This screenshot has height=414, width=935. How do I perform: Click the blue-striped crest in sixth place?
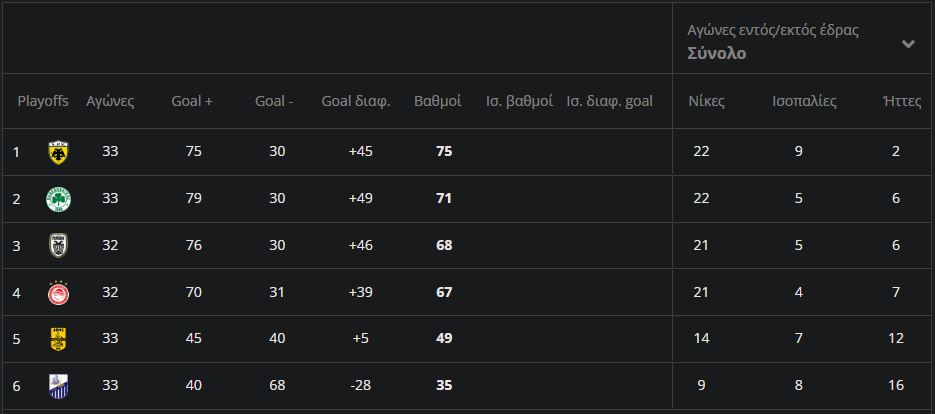click(58, 386)
